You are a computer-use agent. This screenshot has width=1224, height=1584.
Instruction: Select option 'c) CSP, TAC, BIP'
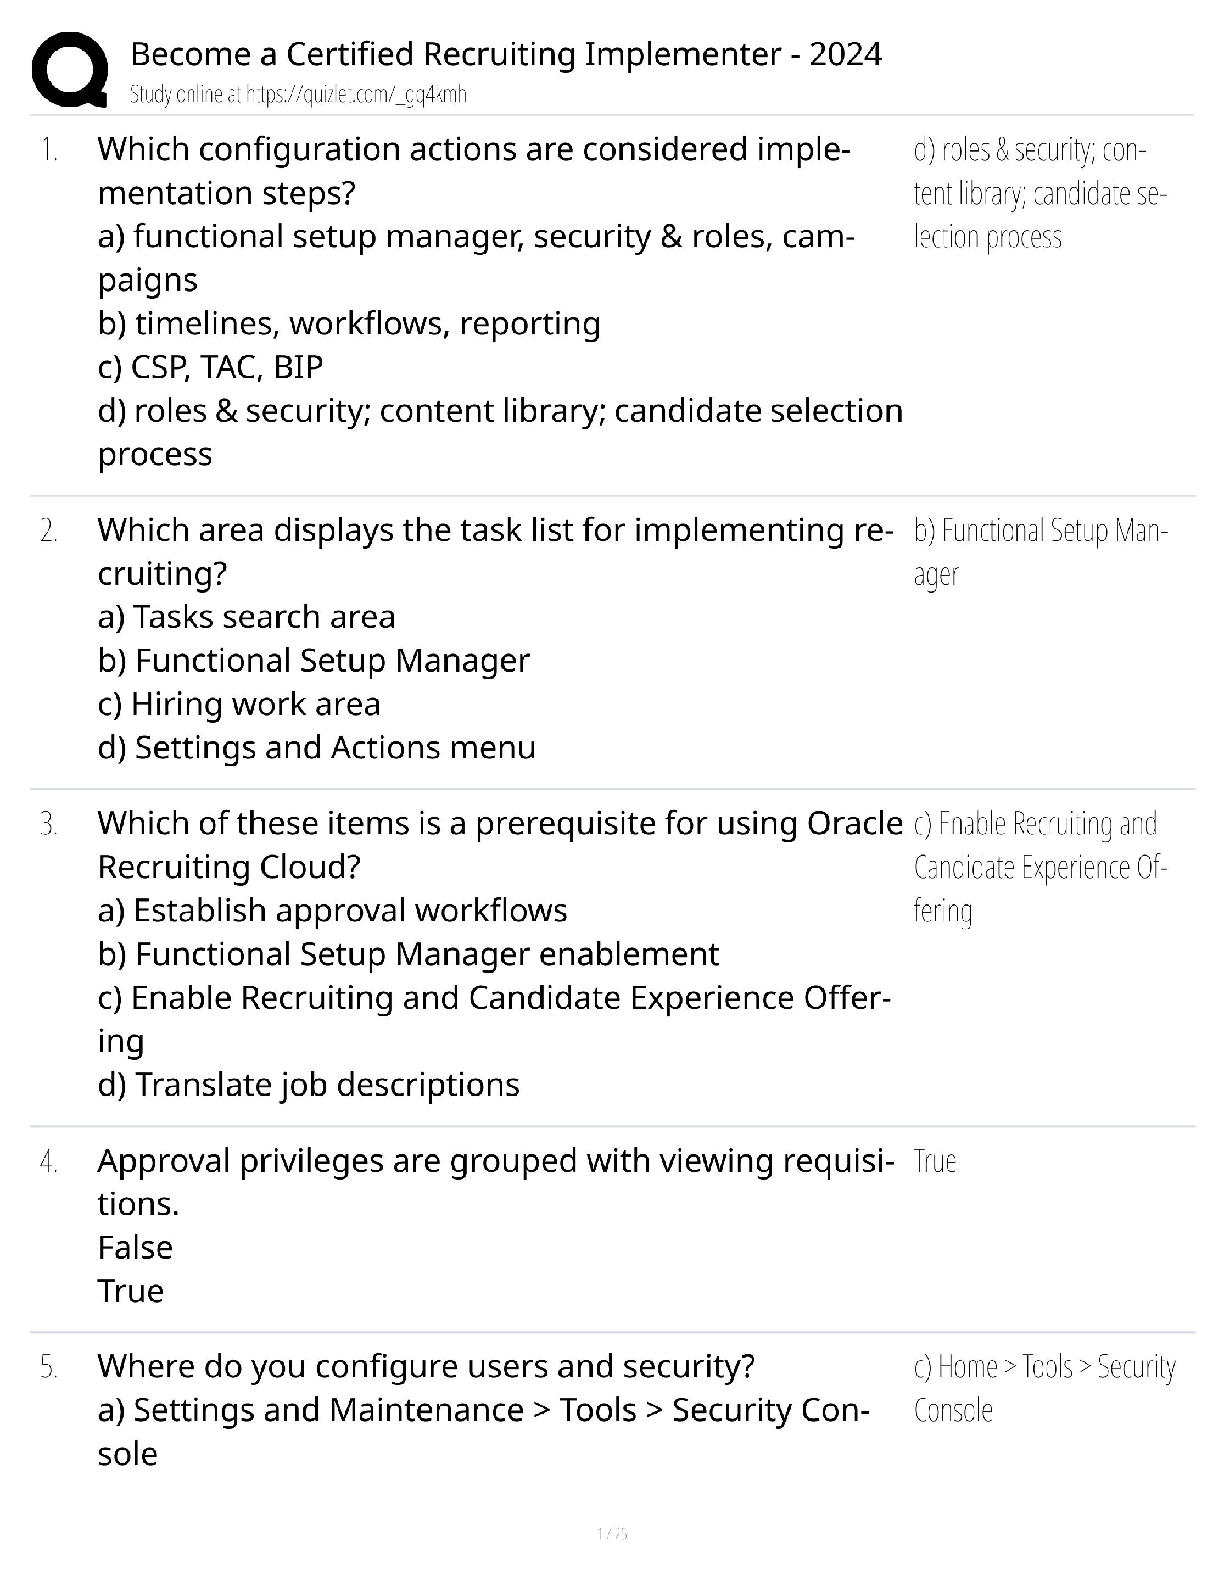coord(210,367)
